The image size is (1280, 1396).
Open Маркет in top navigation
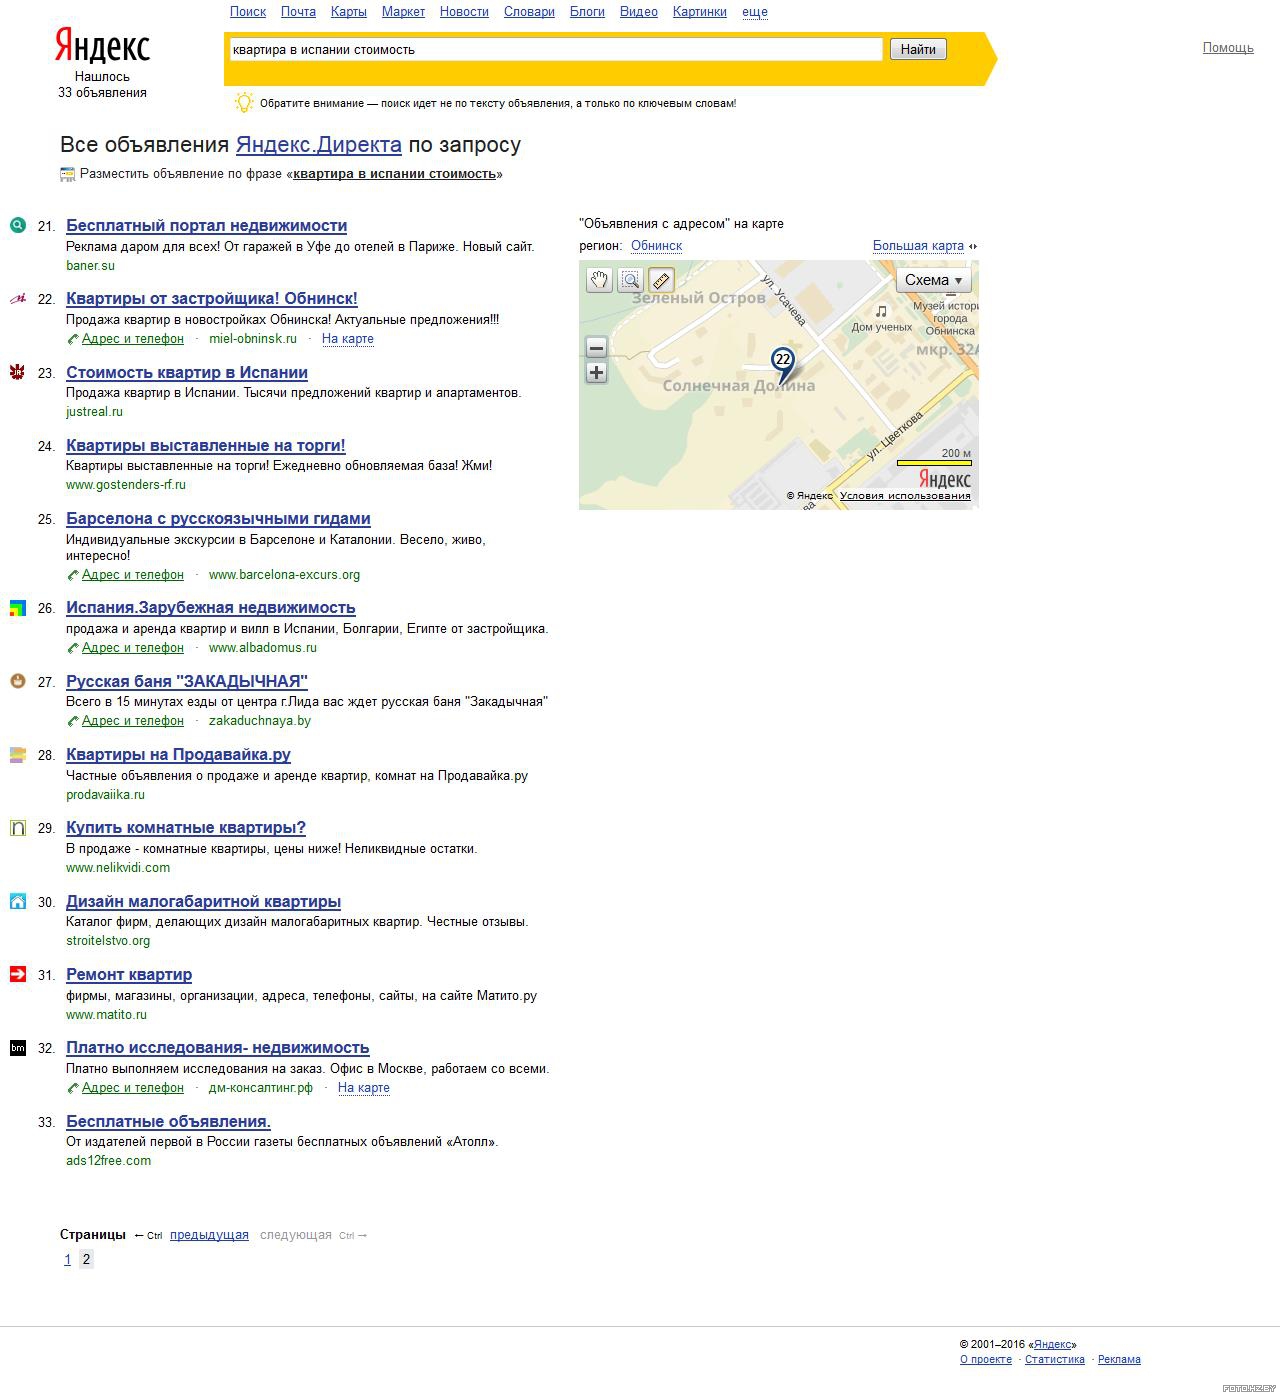click(403, 12)
